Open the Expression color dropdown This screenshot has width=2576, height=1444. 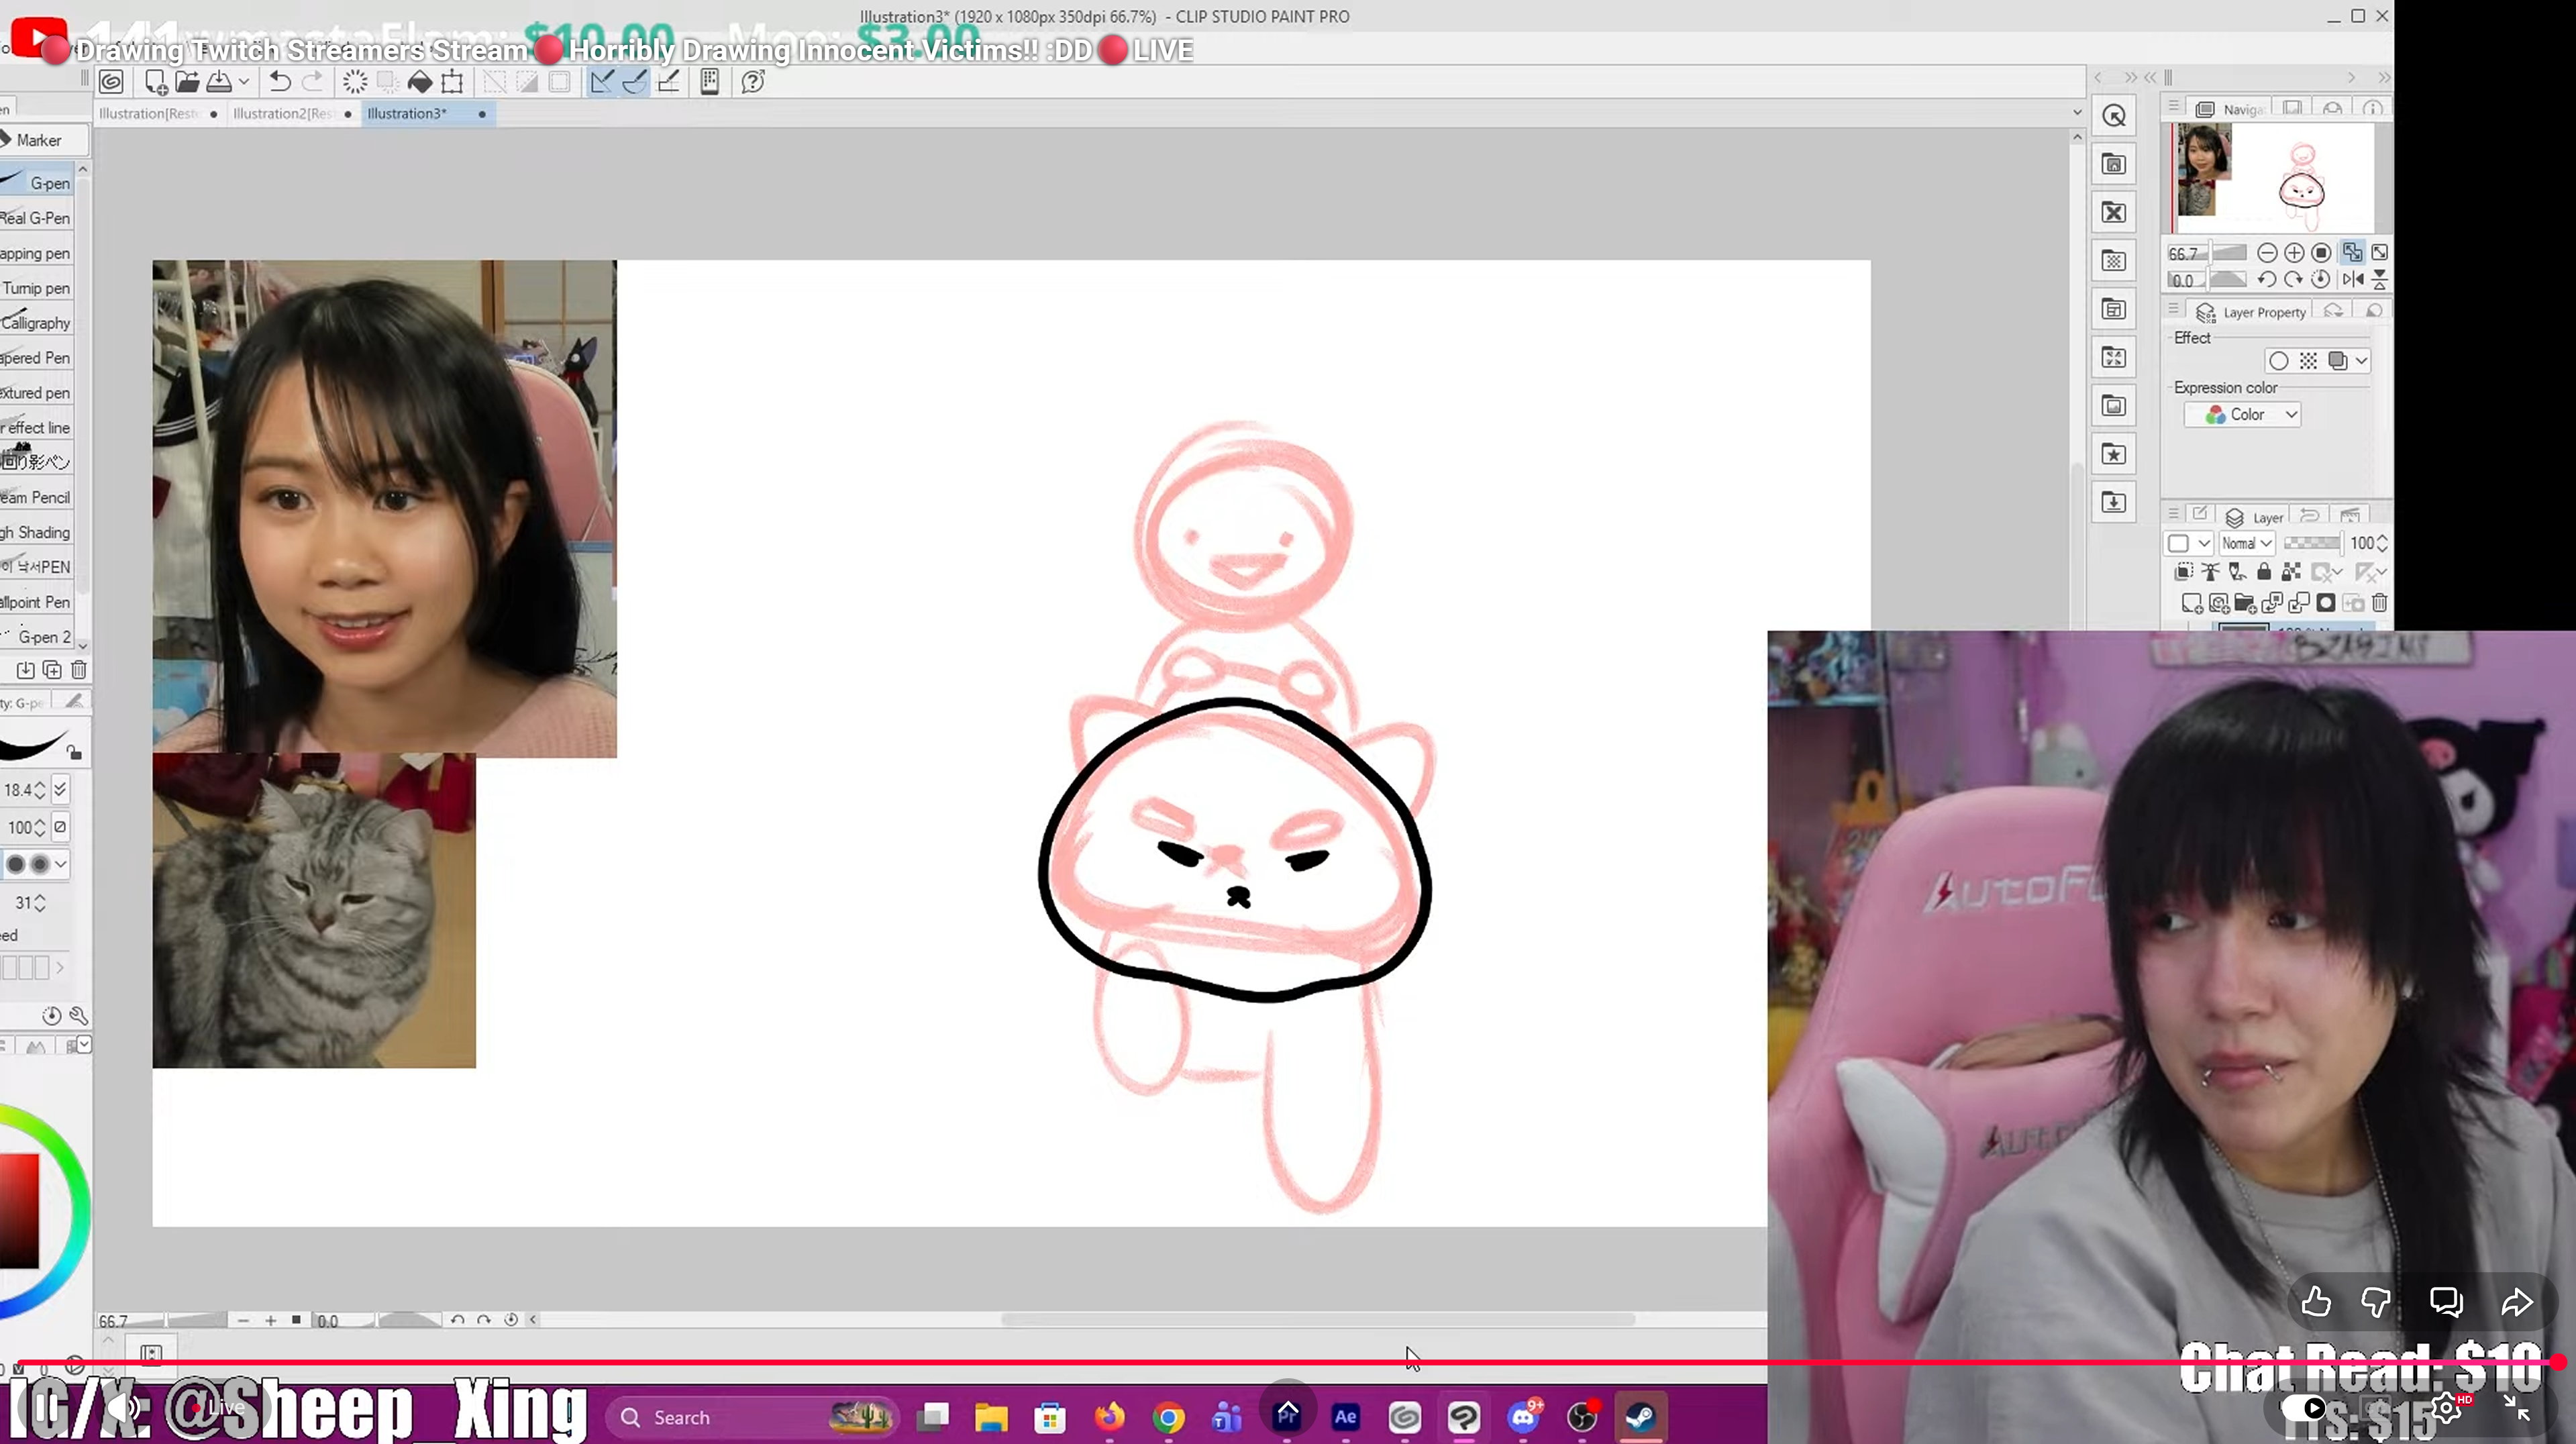point(2243,414)
